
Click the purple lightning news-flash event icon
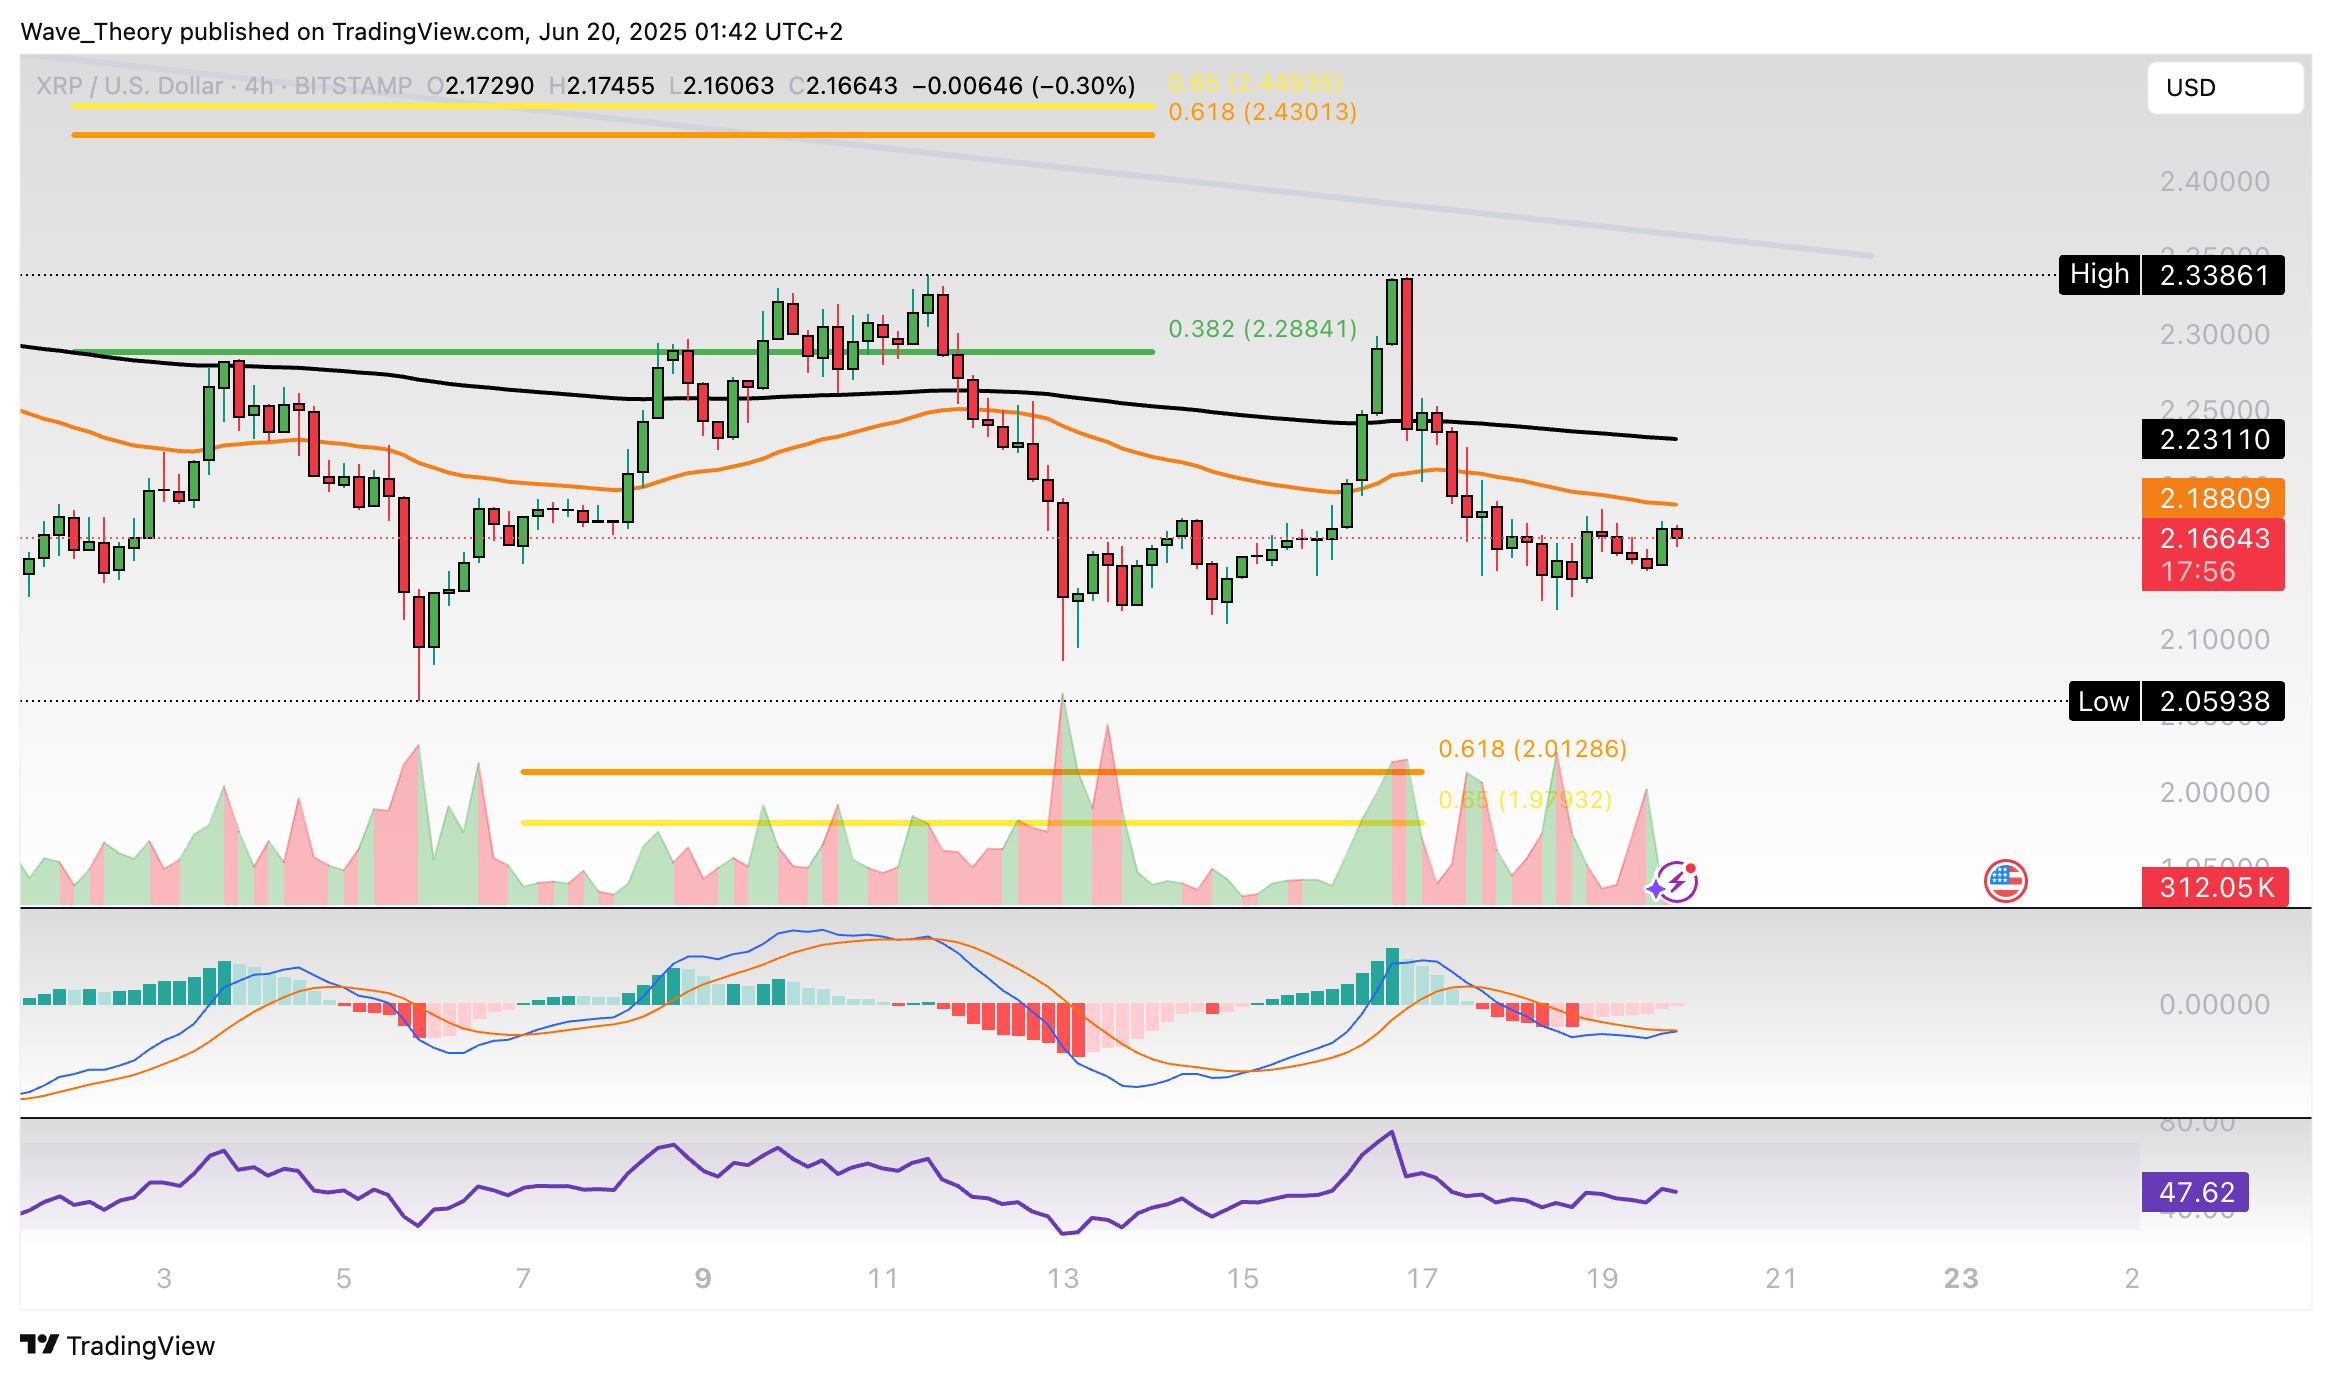pyautogui.click(x=1680, y=880)
